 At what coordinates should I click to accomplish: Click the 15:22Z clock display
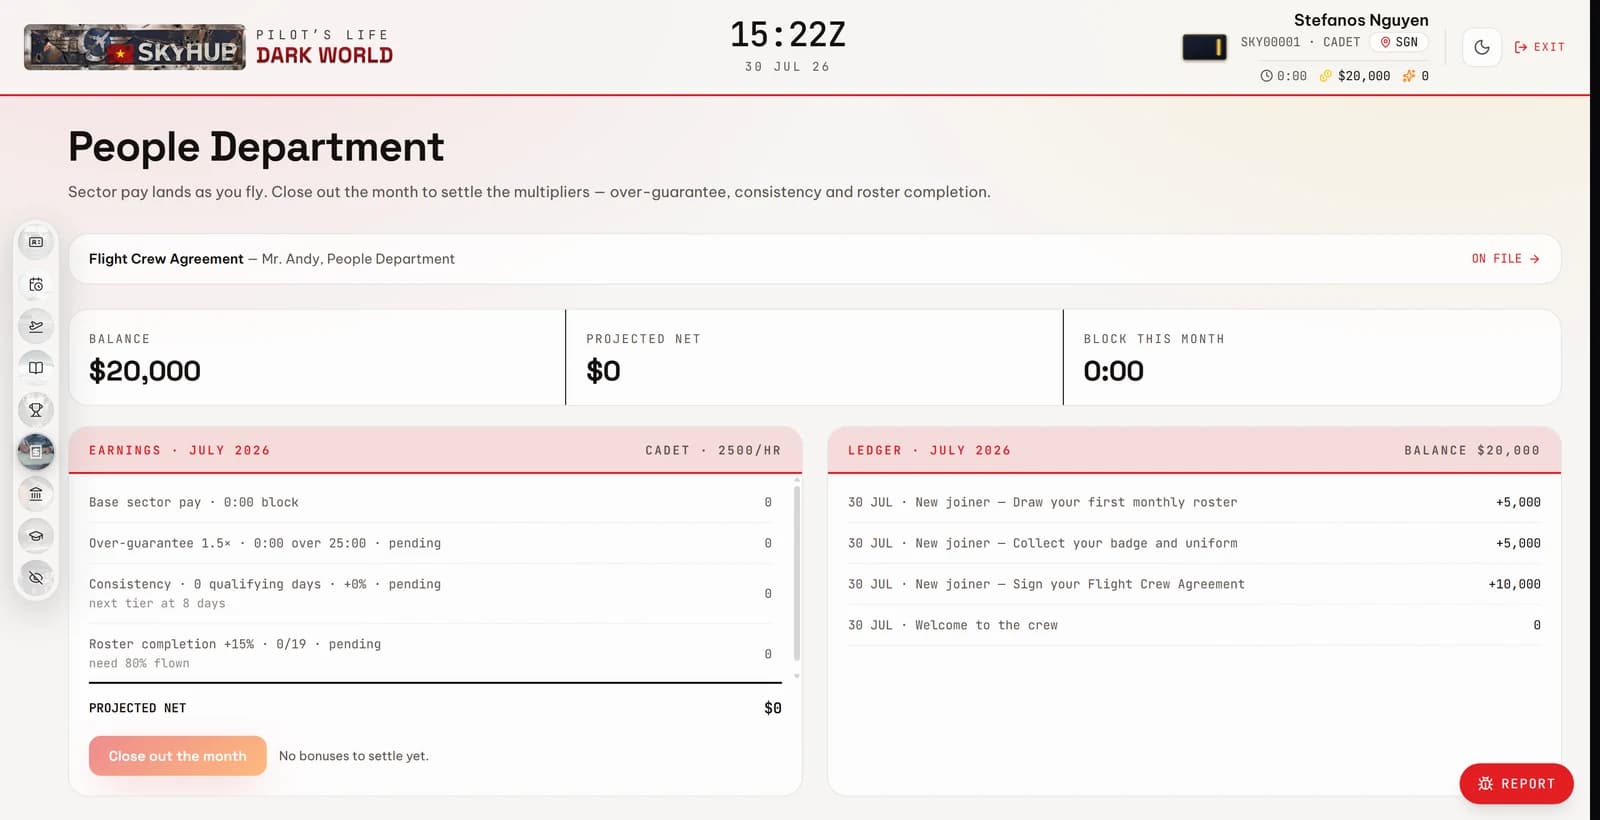(788, 35)
